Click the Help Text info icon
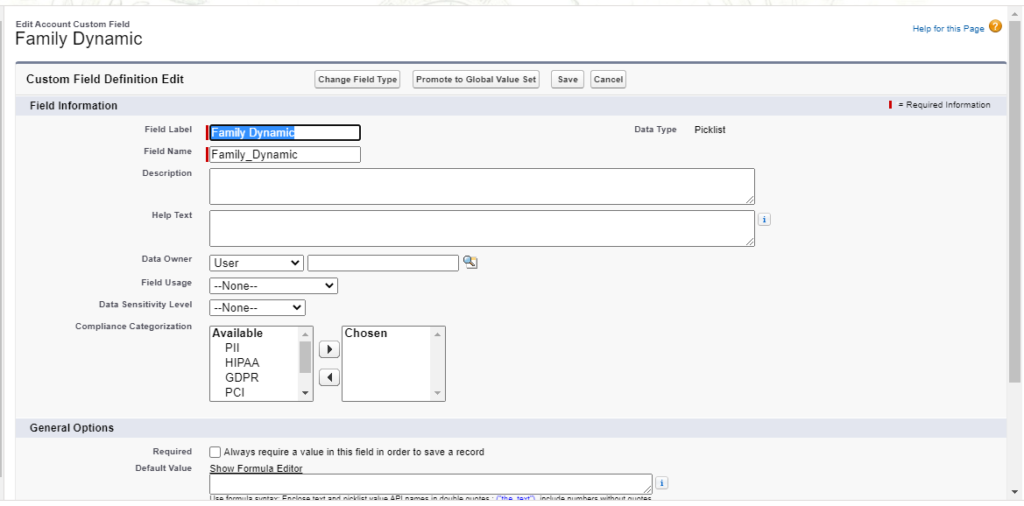1024x506 pixels. pos(765,220)
